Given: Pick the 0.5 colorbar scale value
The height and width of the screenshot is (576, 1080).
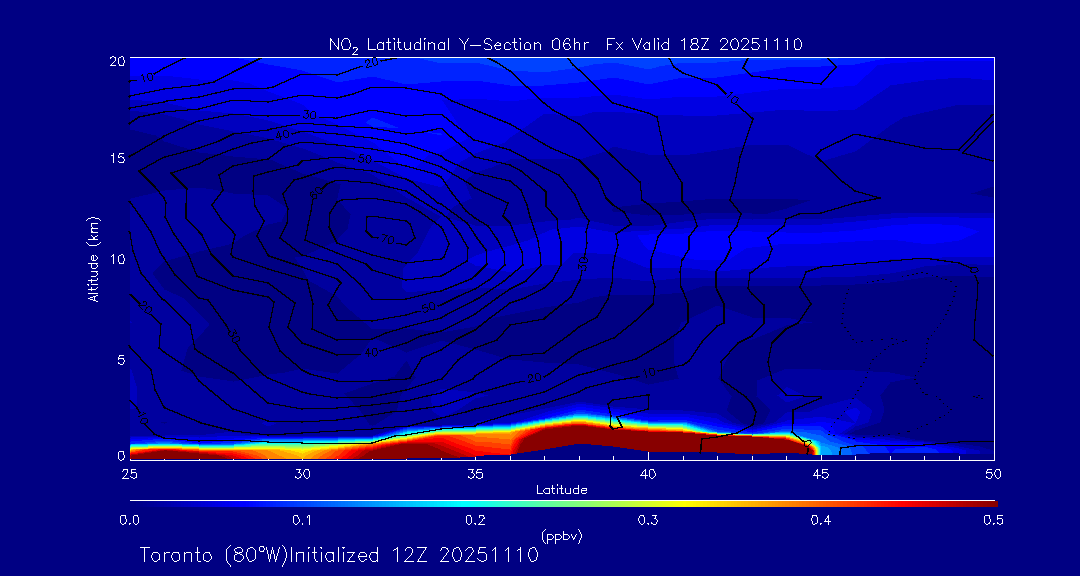Looking at the screenshot, I should (x=994, y=521).
